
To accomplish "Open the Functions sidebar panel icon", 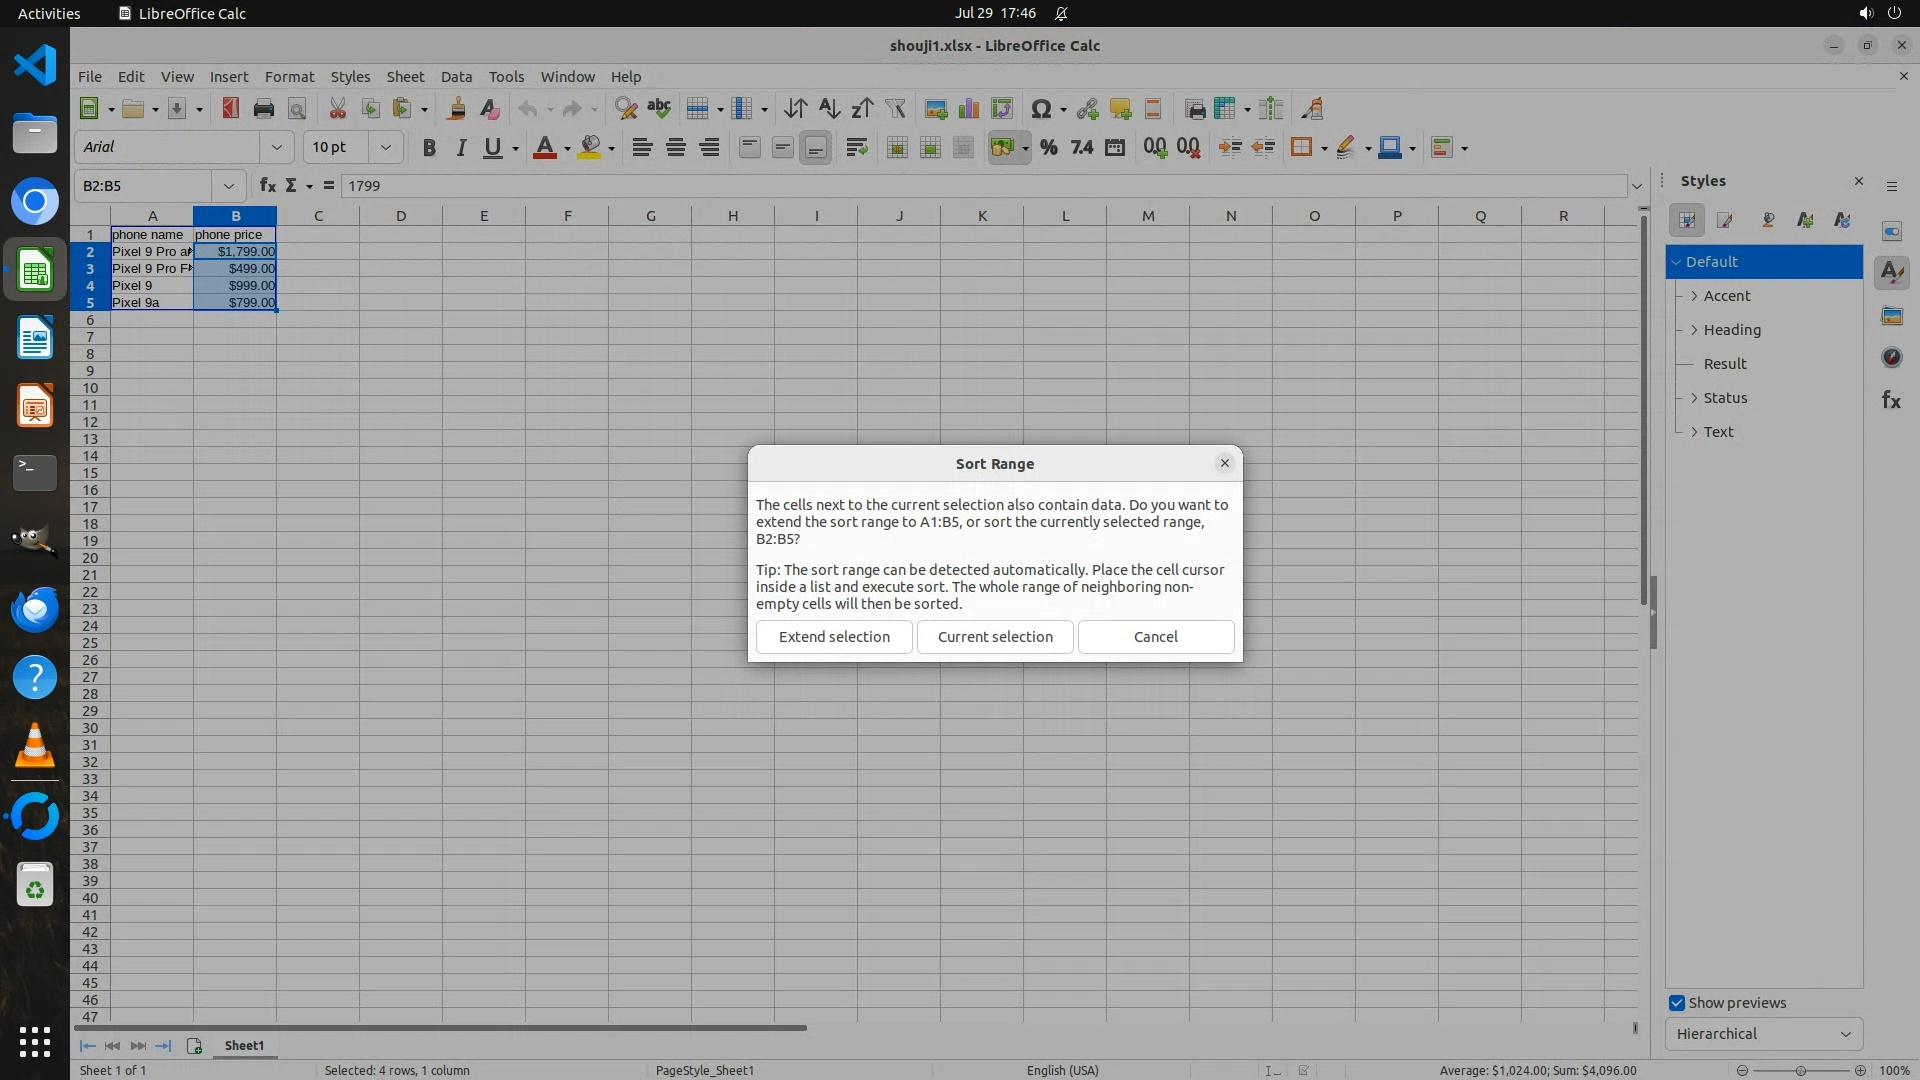I will (1891, 400).
